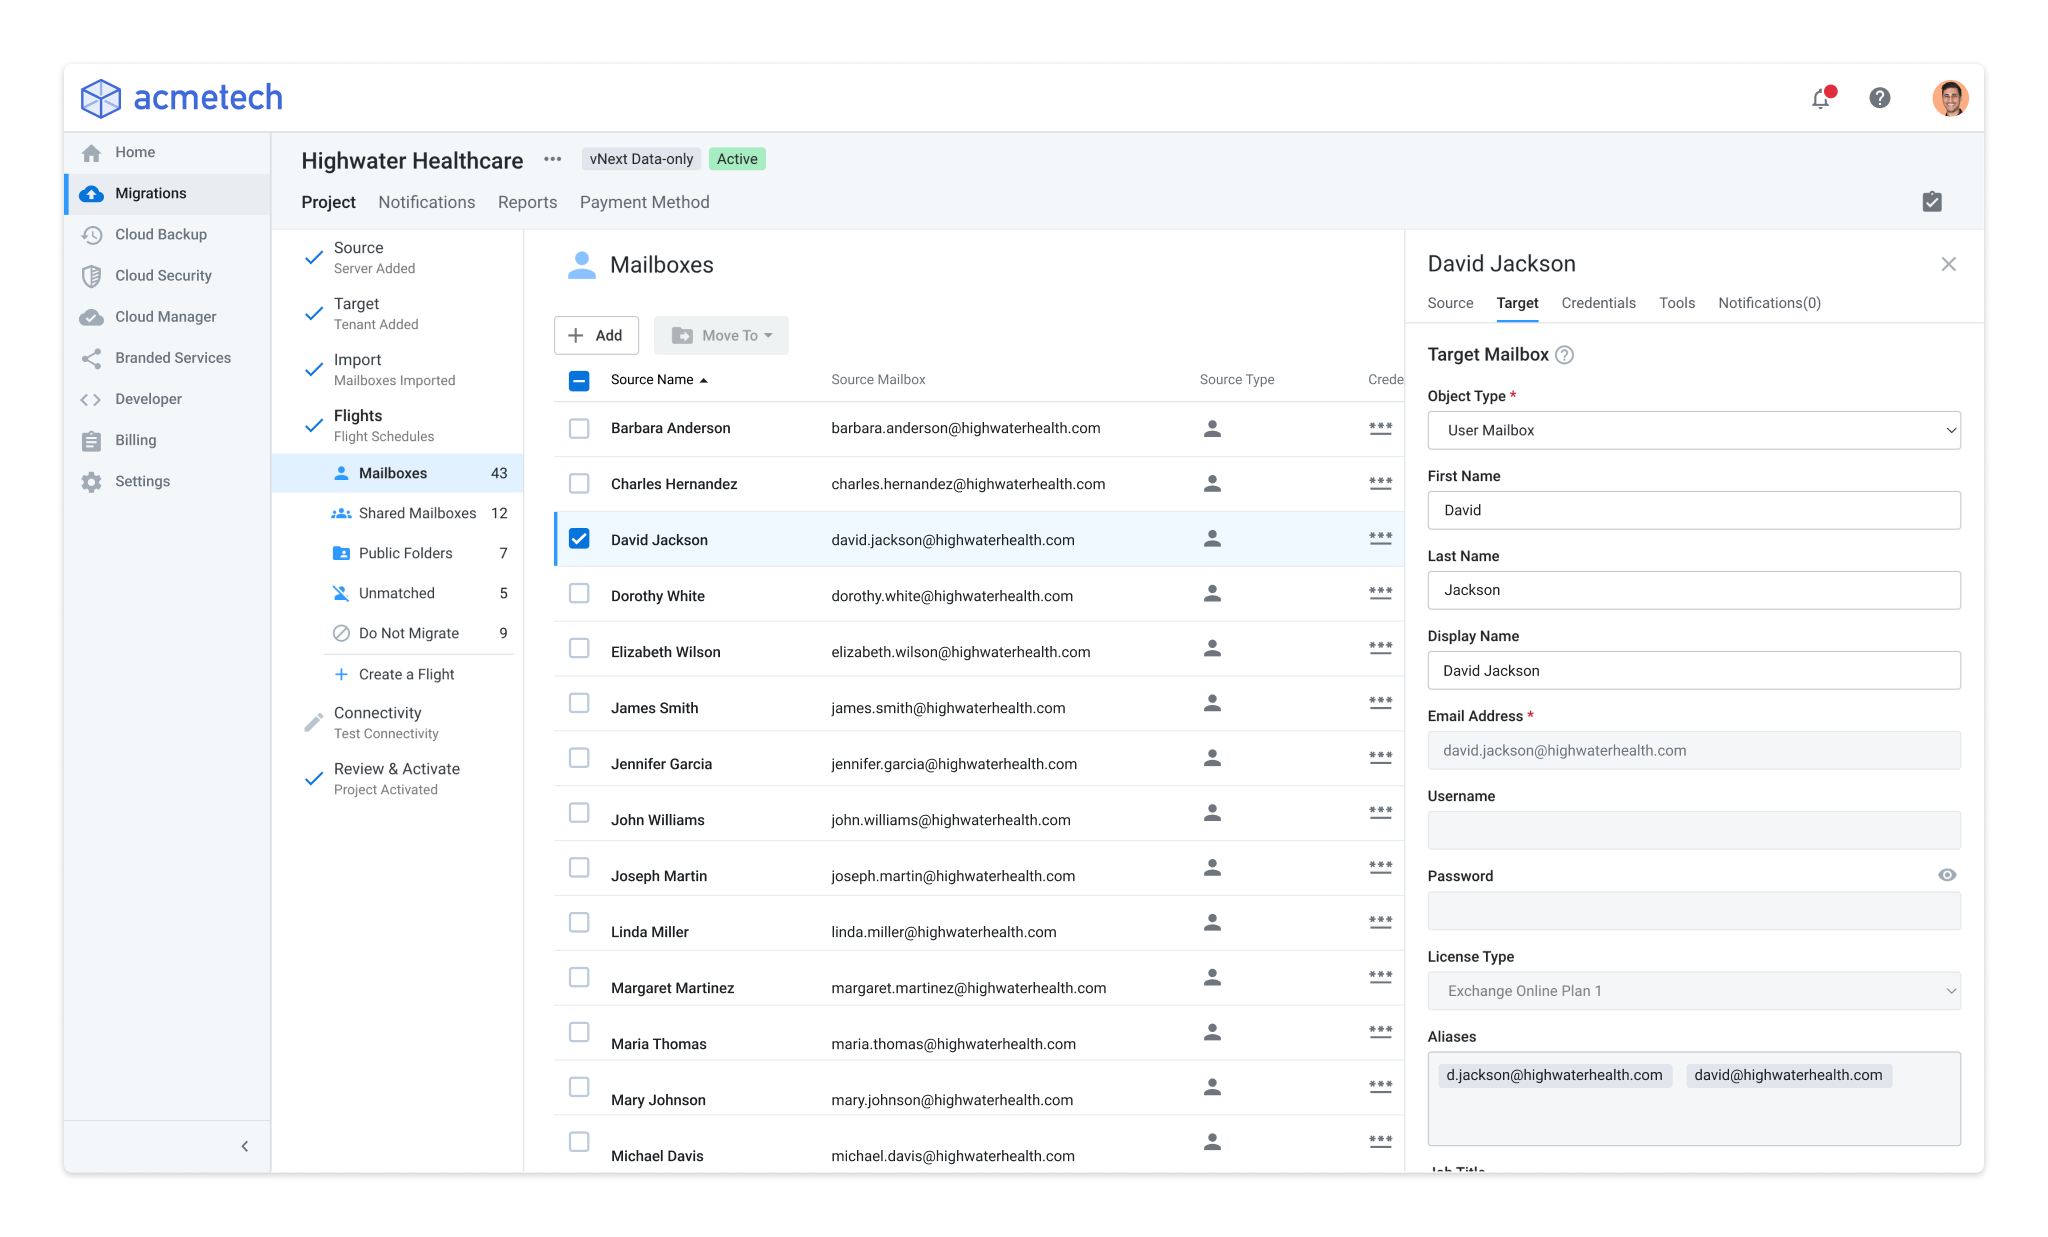This screenshot has height=1237, width=2048.
Task: Collapse the left sidebar with the chevron
Action: [x=244, y=1146]
